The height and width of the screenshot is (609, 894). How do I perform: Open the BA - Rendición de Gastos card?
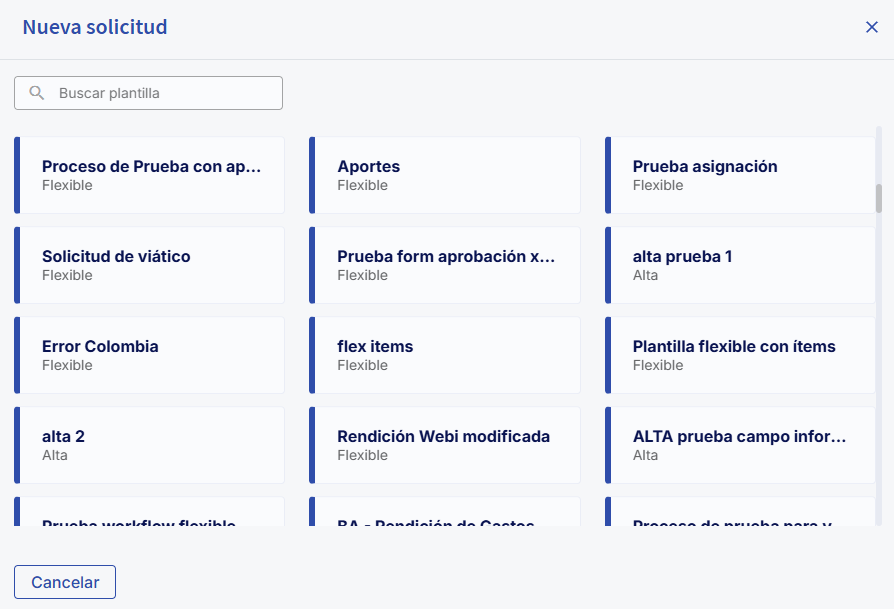tap(446, 514)
